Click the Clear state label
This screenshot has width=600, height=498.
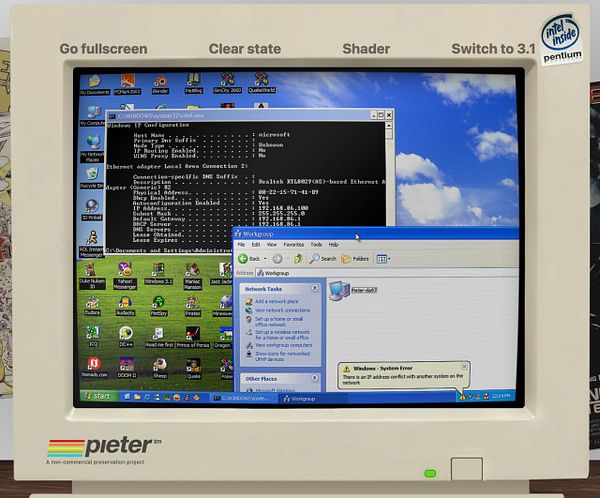(245, 49)
